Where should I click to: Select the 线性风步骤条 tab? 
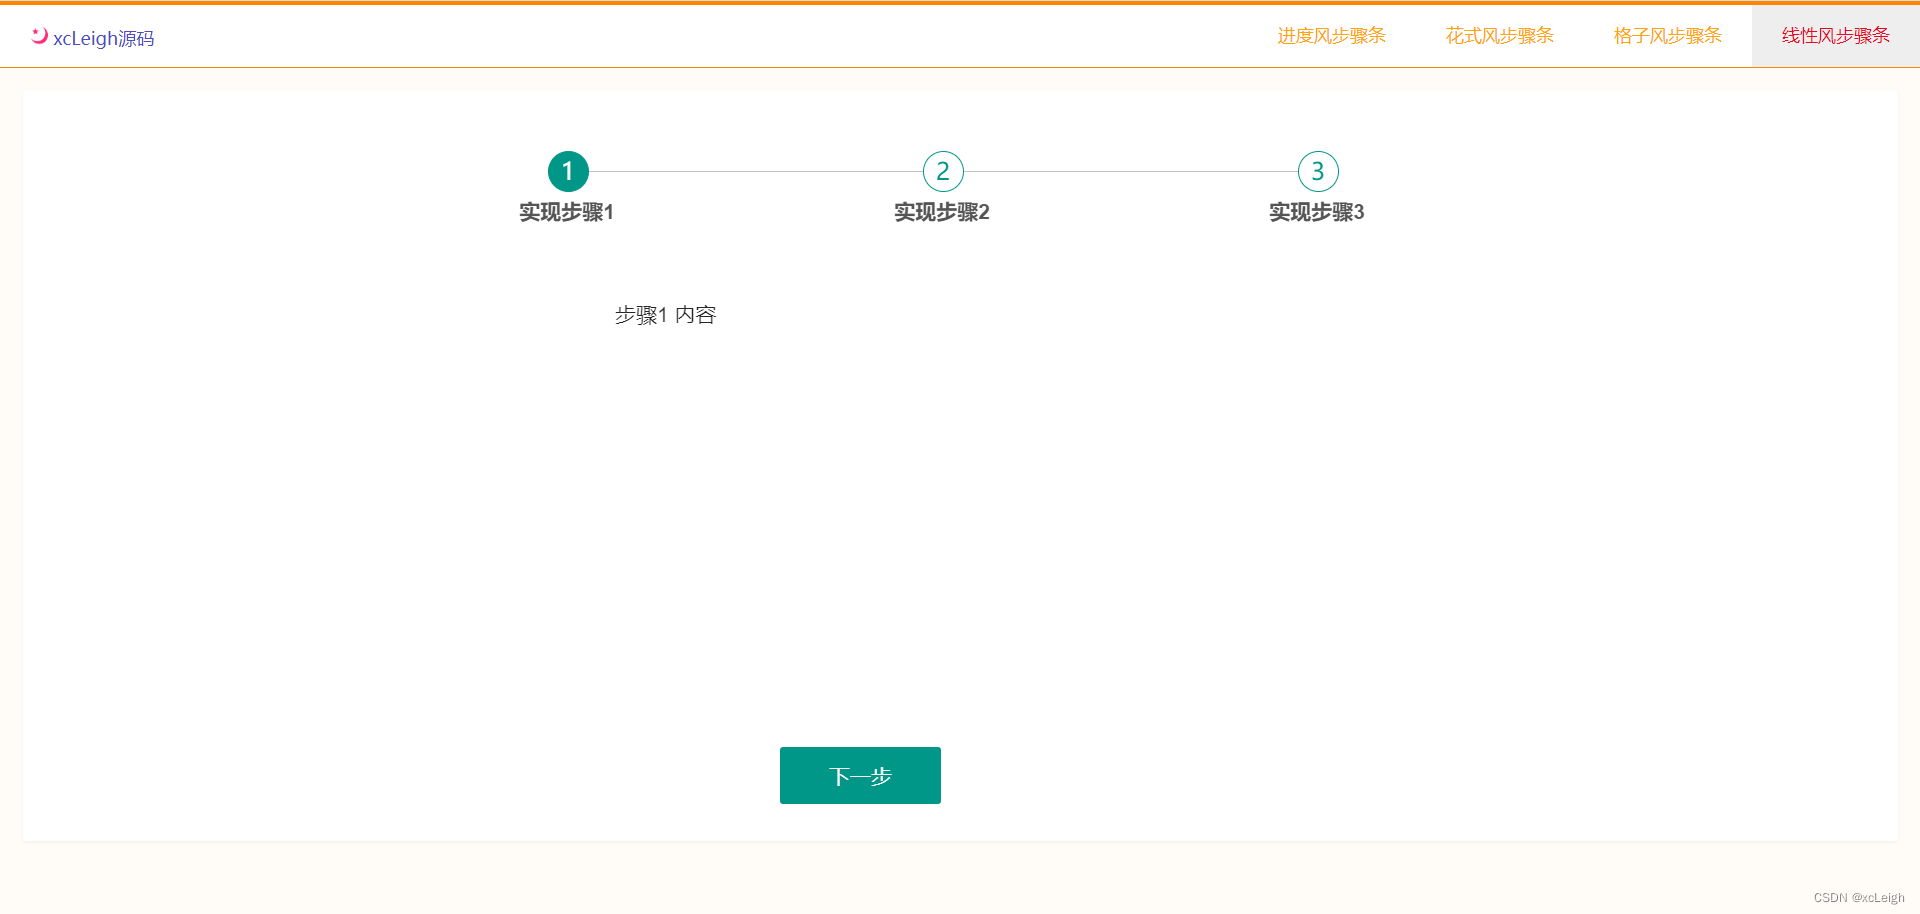click(x=1835, y=36)
